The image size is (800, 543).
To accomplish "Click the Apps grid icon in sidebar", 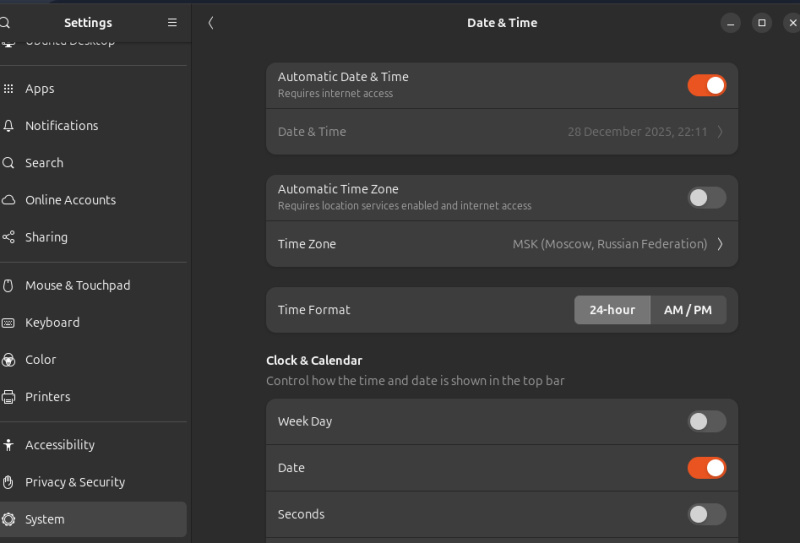I will [9, 89].
